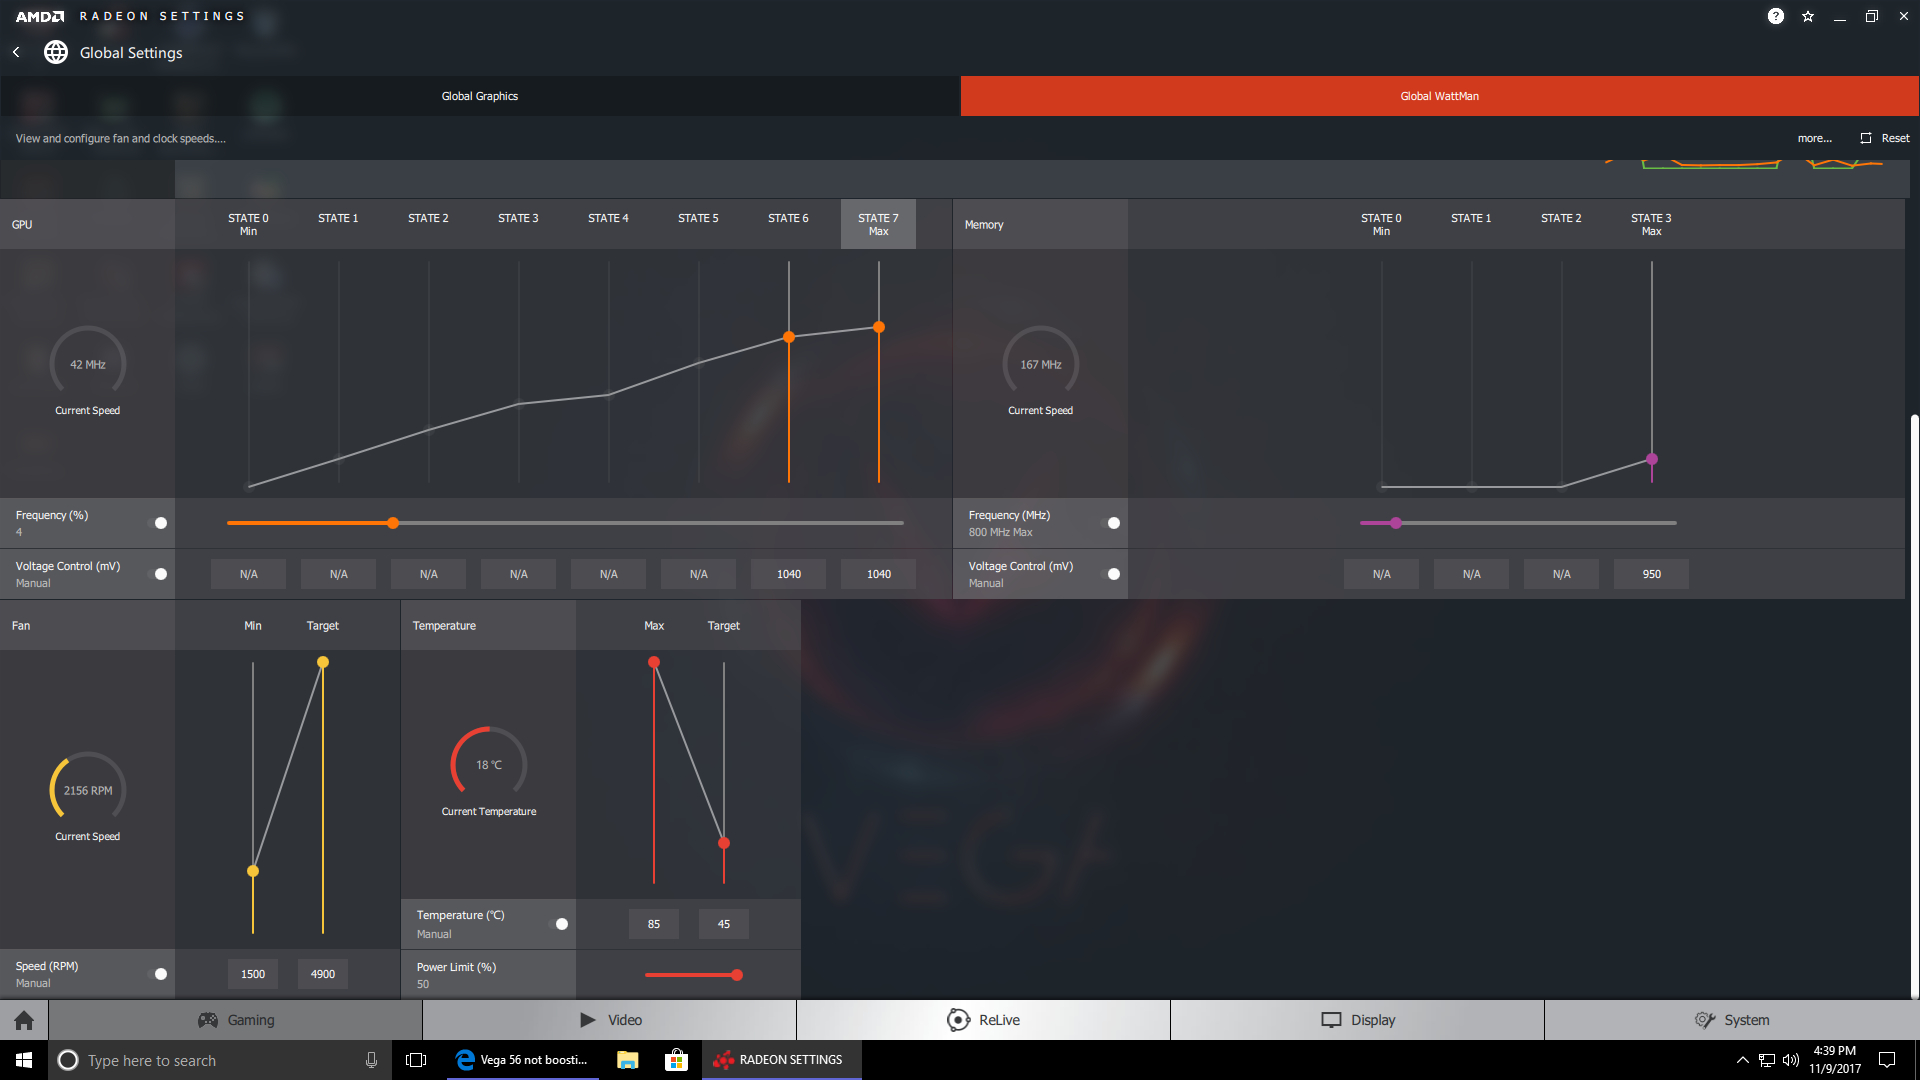1920x1080 pixels.
Task: Go back with the arrow icon
Action: [16, 52]
